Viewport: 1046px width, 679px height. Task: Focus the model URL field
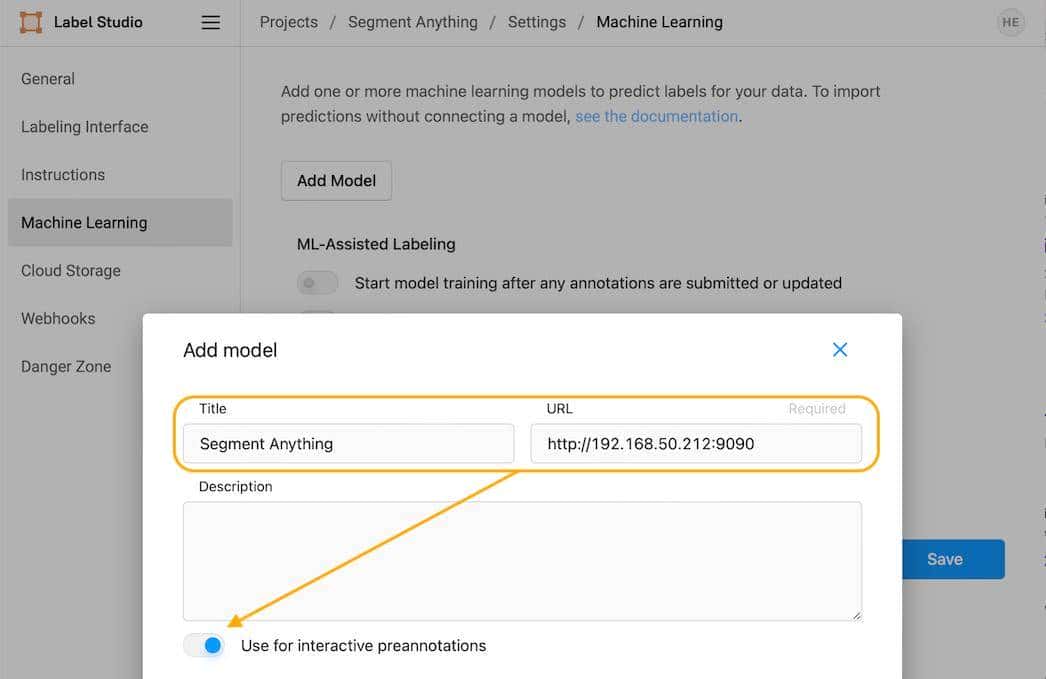pyautogui.click(x=696, y=444)
